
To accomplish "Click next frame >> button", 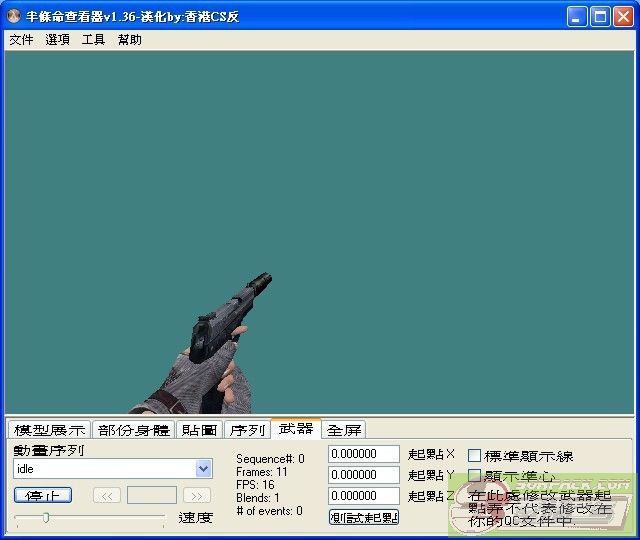I will pos(197,495).
